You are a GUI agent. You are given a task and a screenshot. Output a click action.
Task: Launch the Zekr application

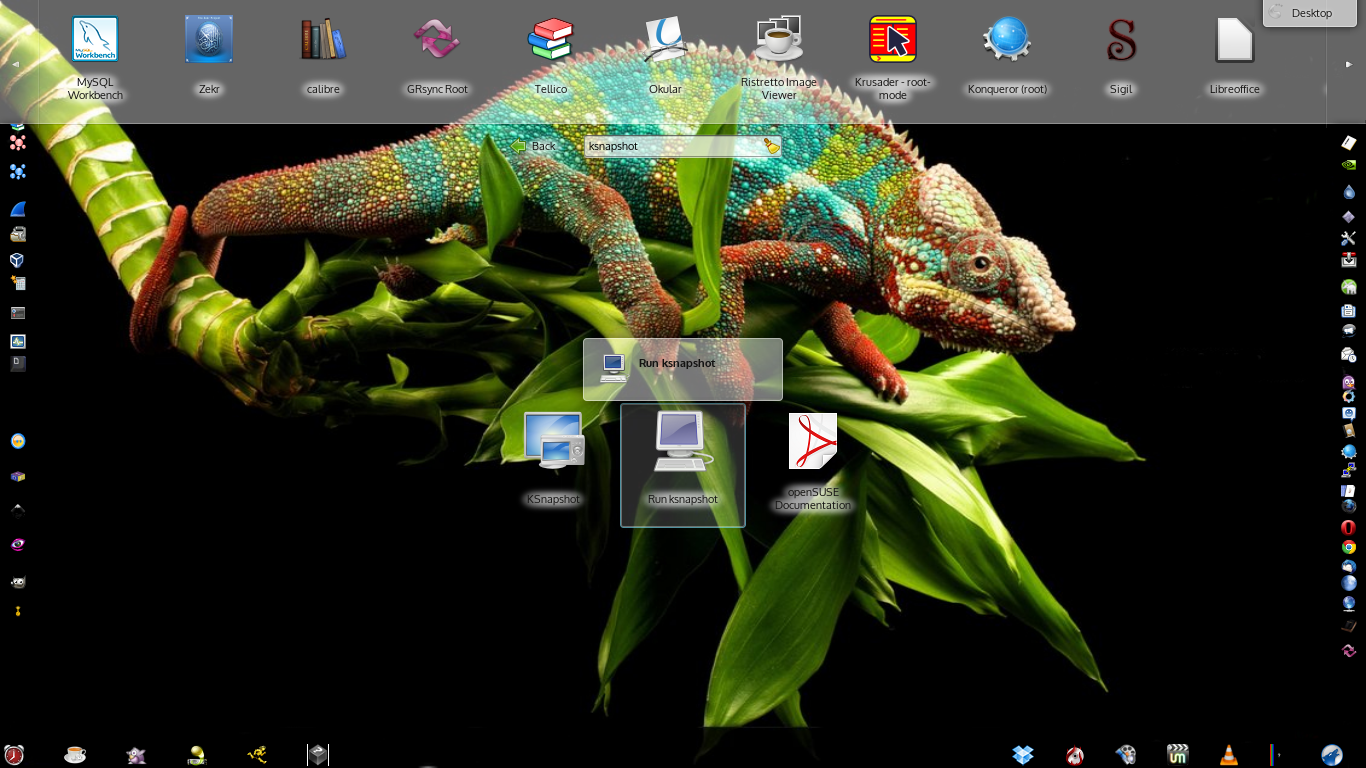(209, 40)
